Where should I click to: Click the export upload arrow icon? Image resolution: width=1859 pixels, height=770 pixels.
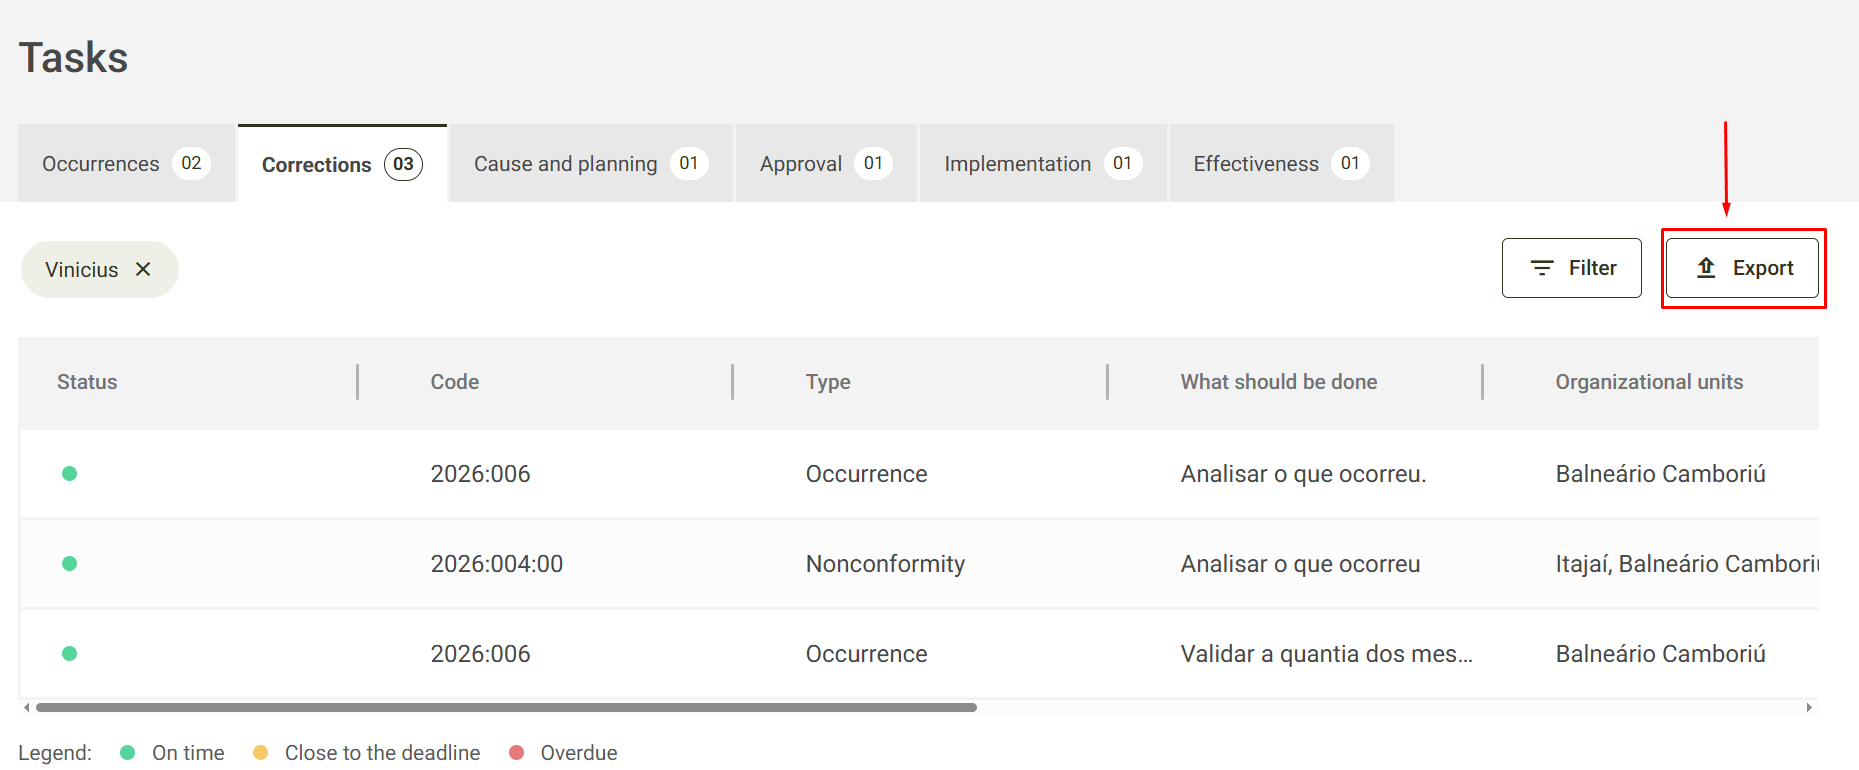1706,268
